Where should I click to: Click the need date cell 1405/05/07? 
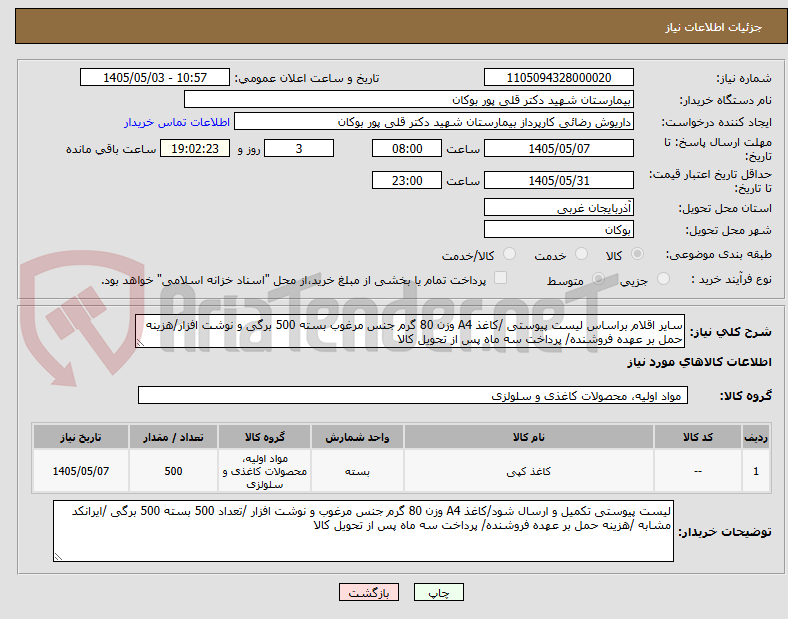[x=81, y=471]
